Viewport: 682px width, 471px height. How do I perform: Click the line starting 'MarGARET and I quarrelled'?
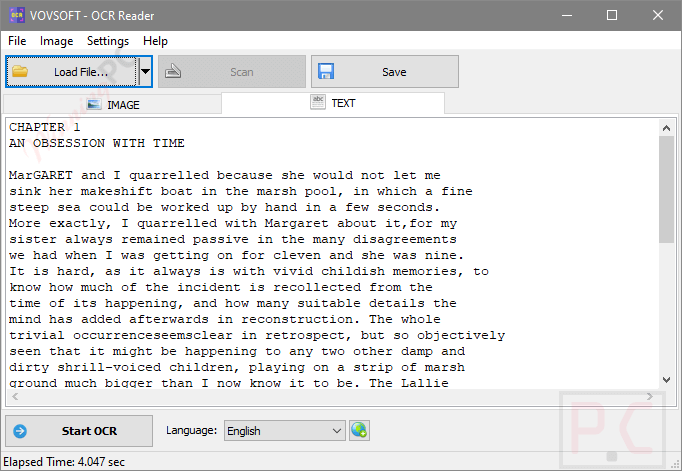tap(225, 175)
